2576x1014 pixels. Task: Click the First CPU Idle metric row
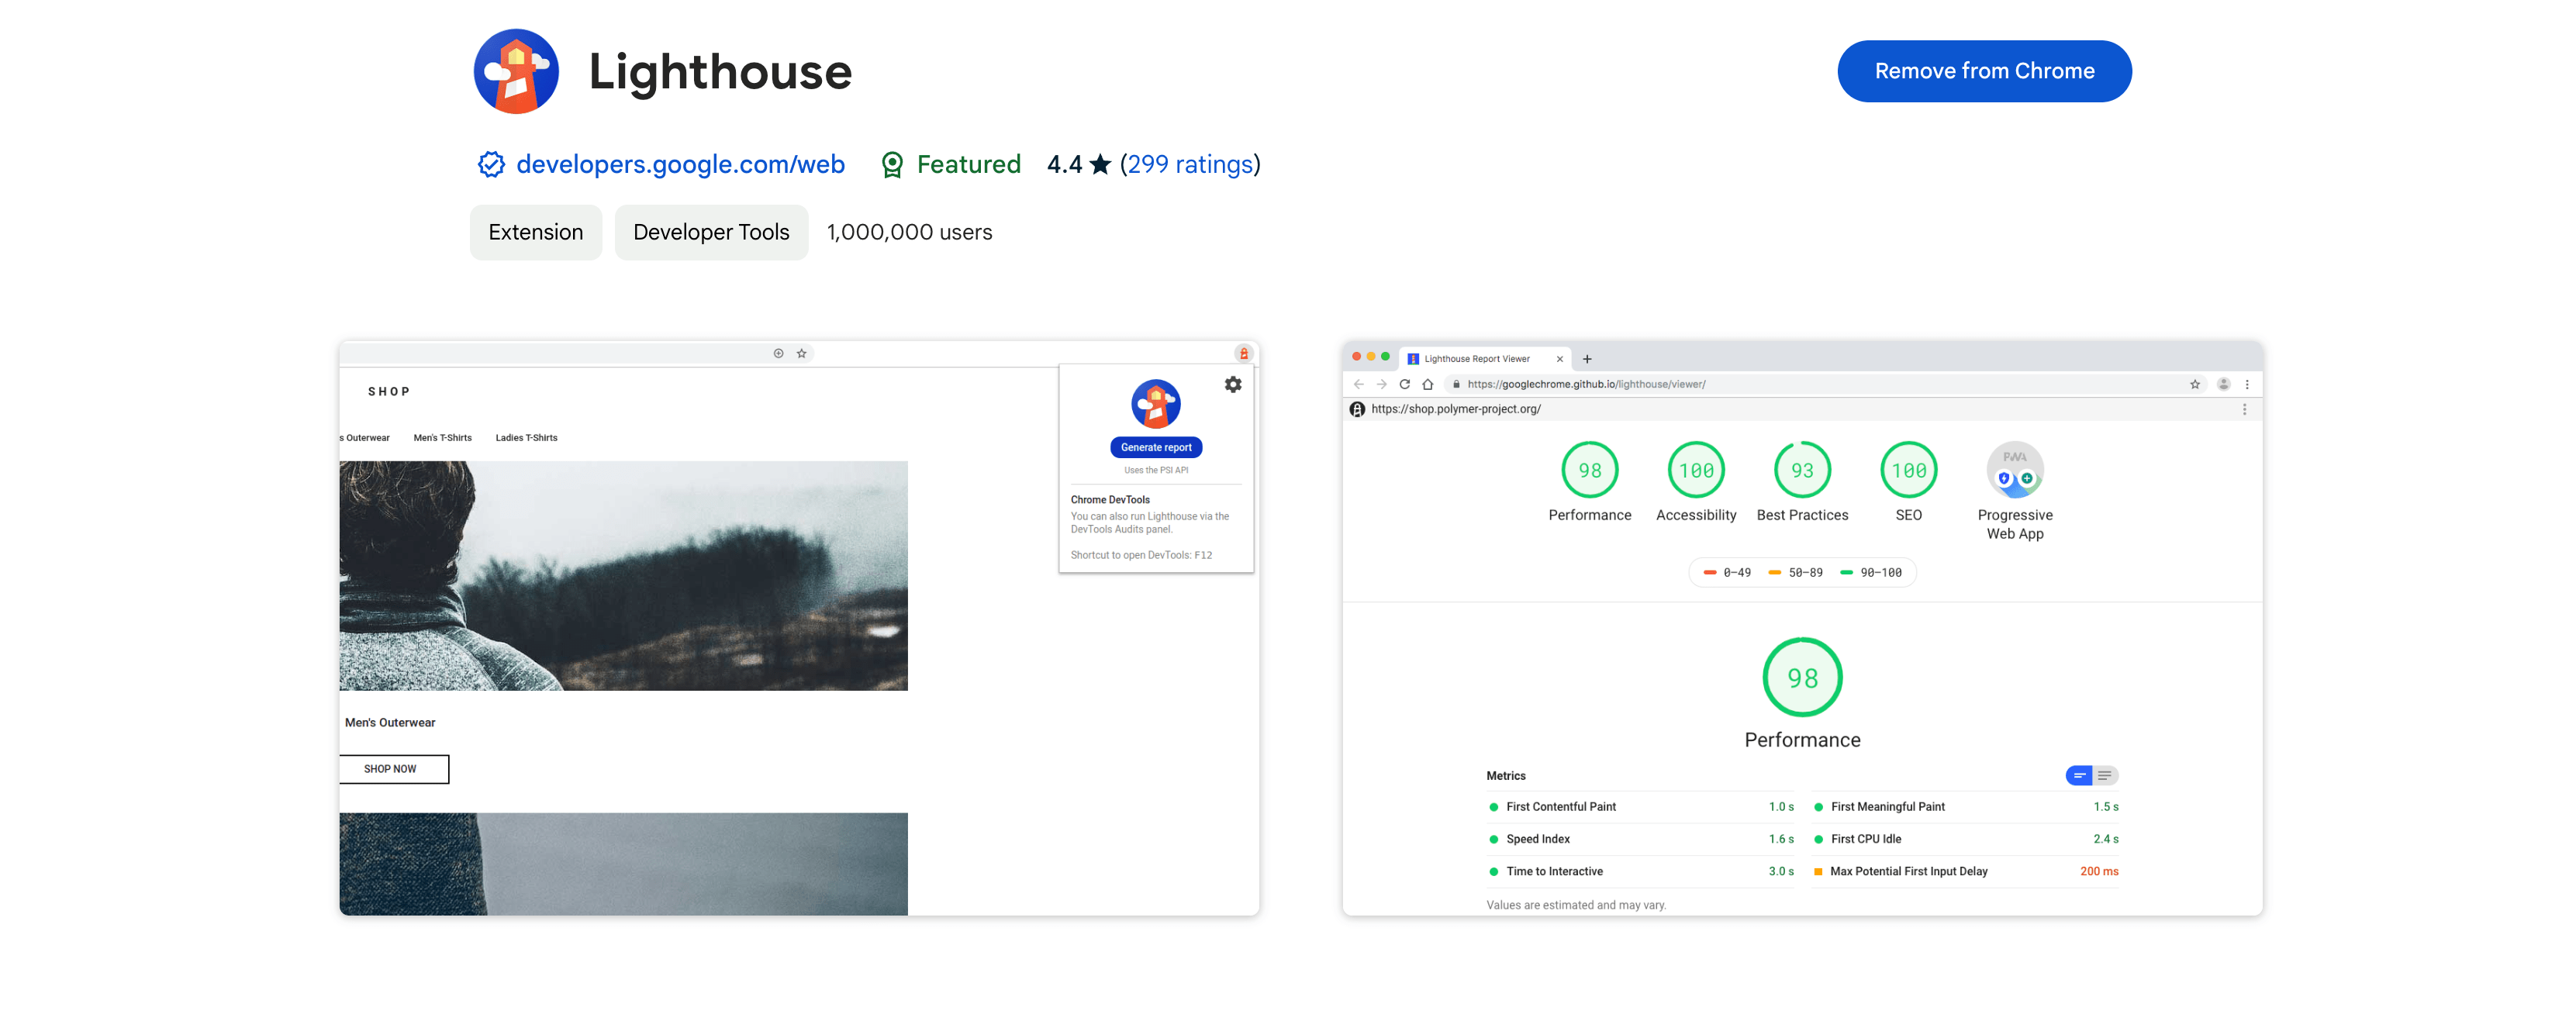coord(1965,839)
